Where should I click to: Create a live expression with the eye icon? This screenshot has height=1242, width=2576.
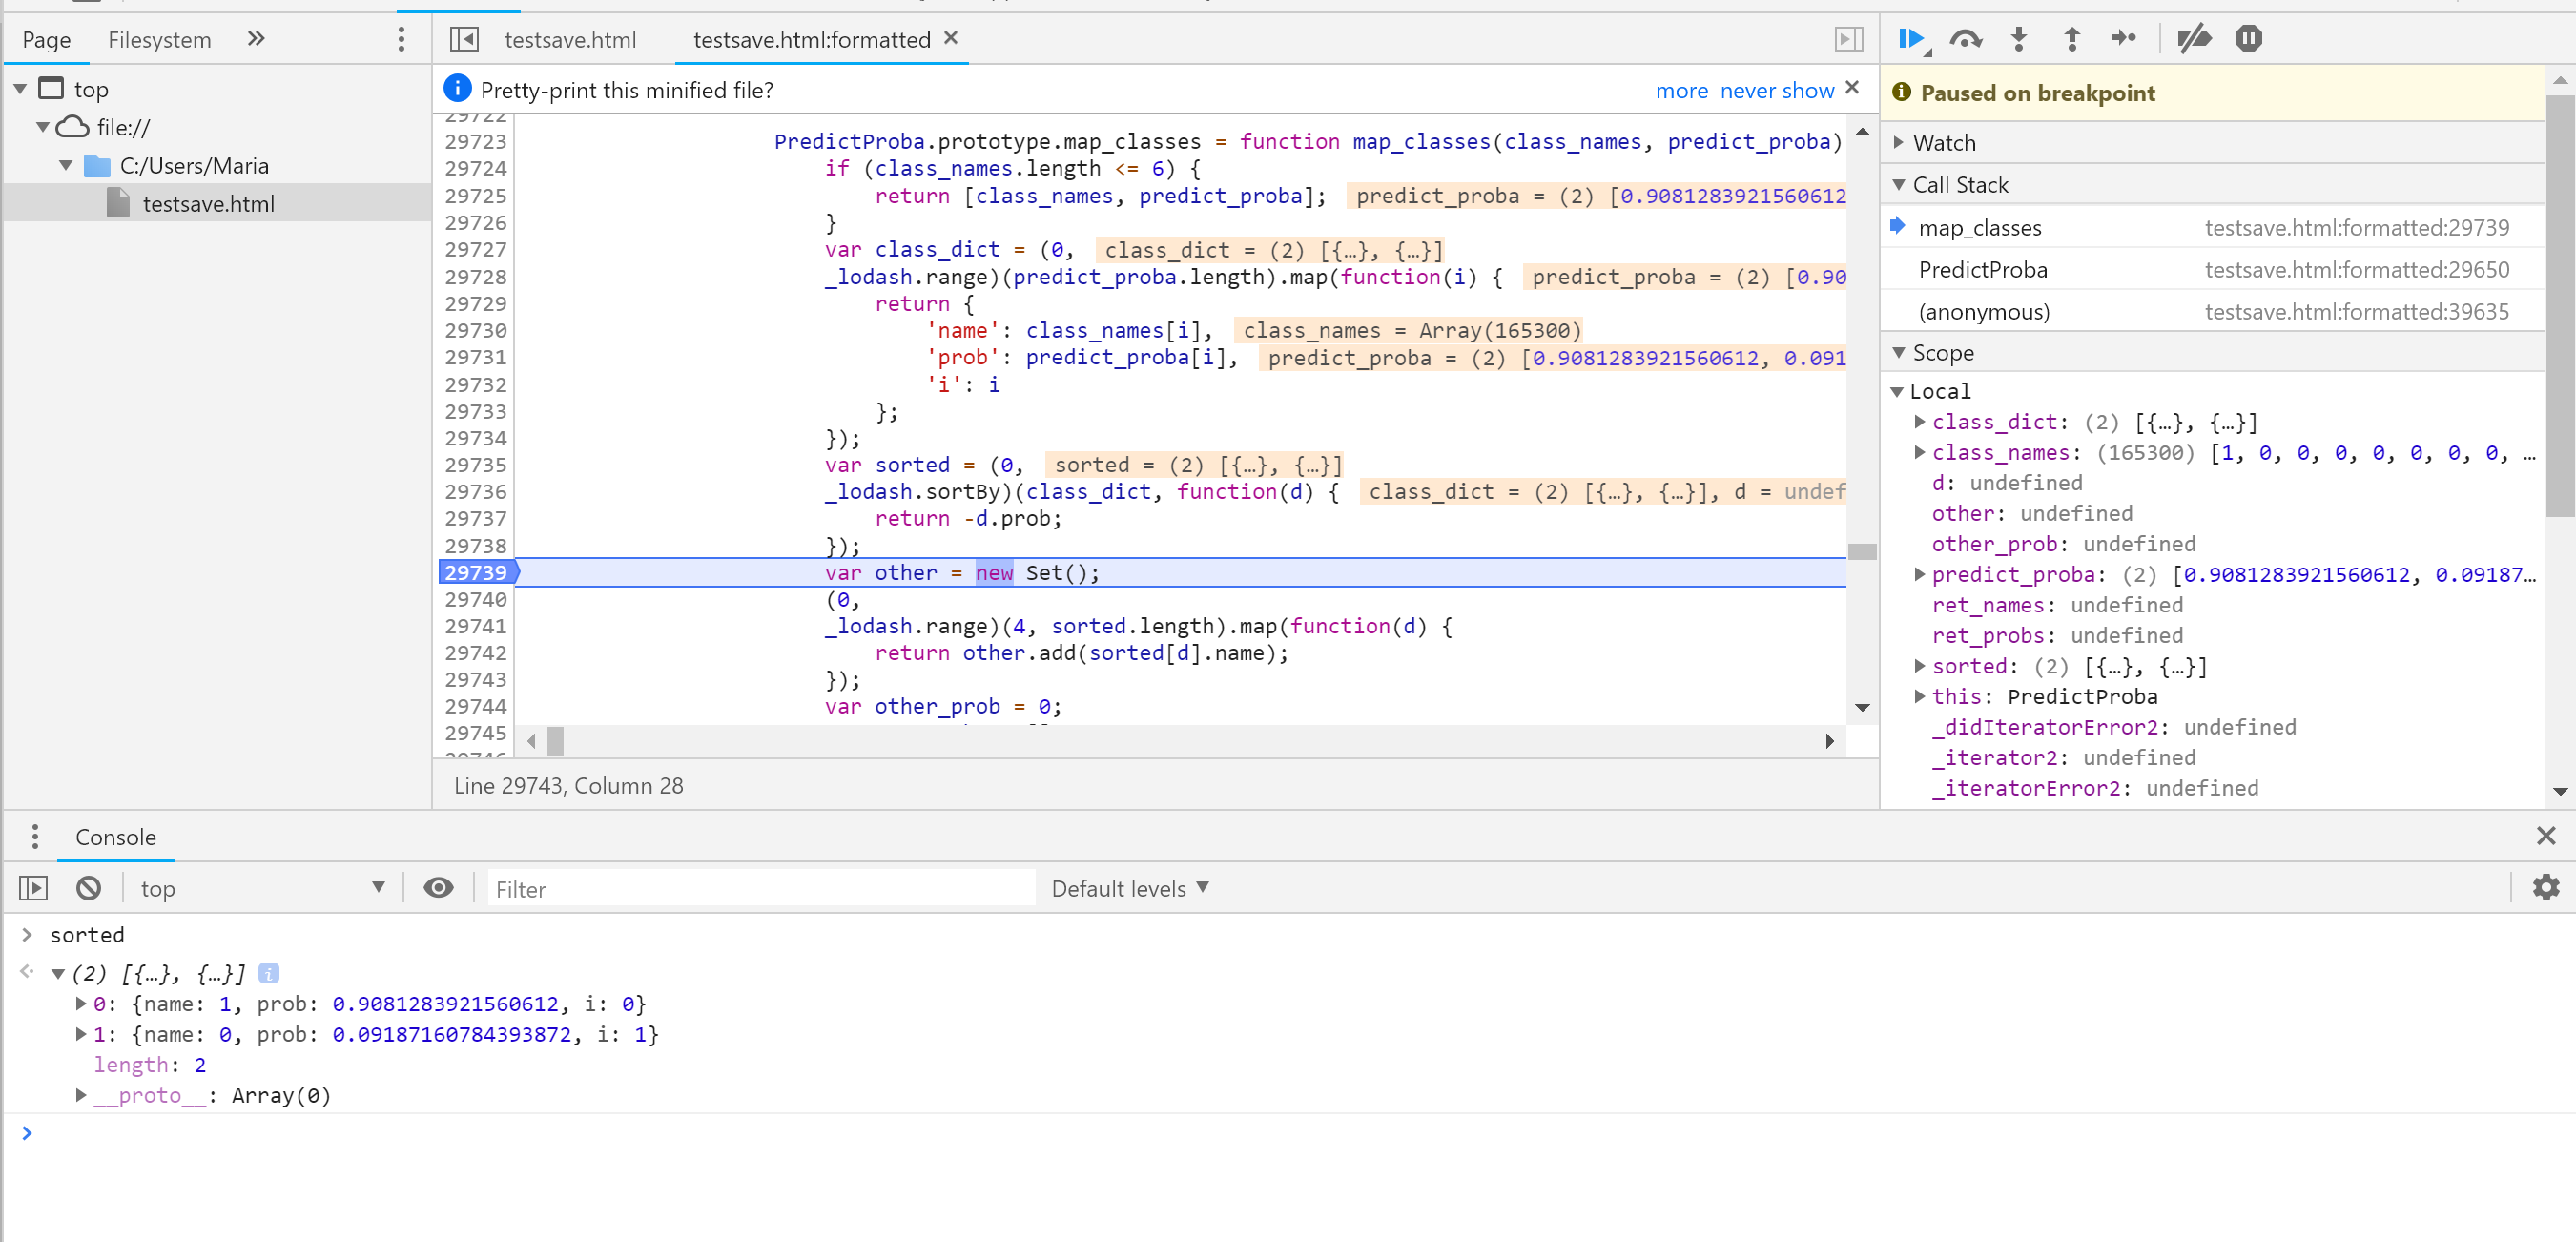pyautogui.click(x=439, y=887)
